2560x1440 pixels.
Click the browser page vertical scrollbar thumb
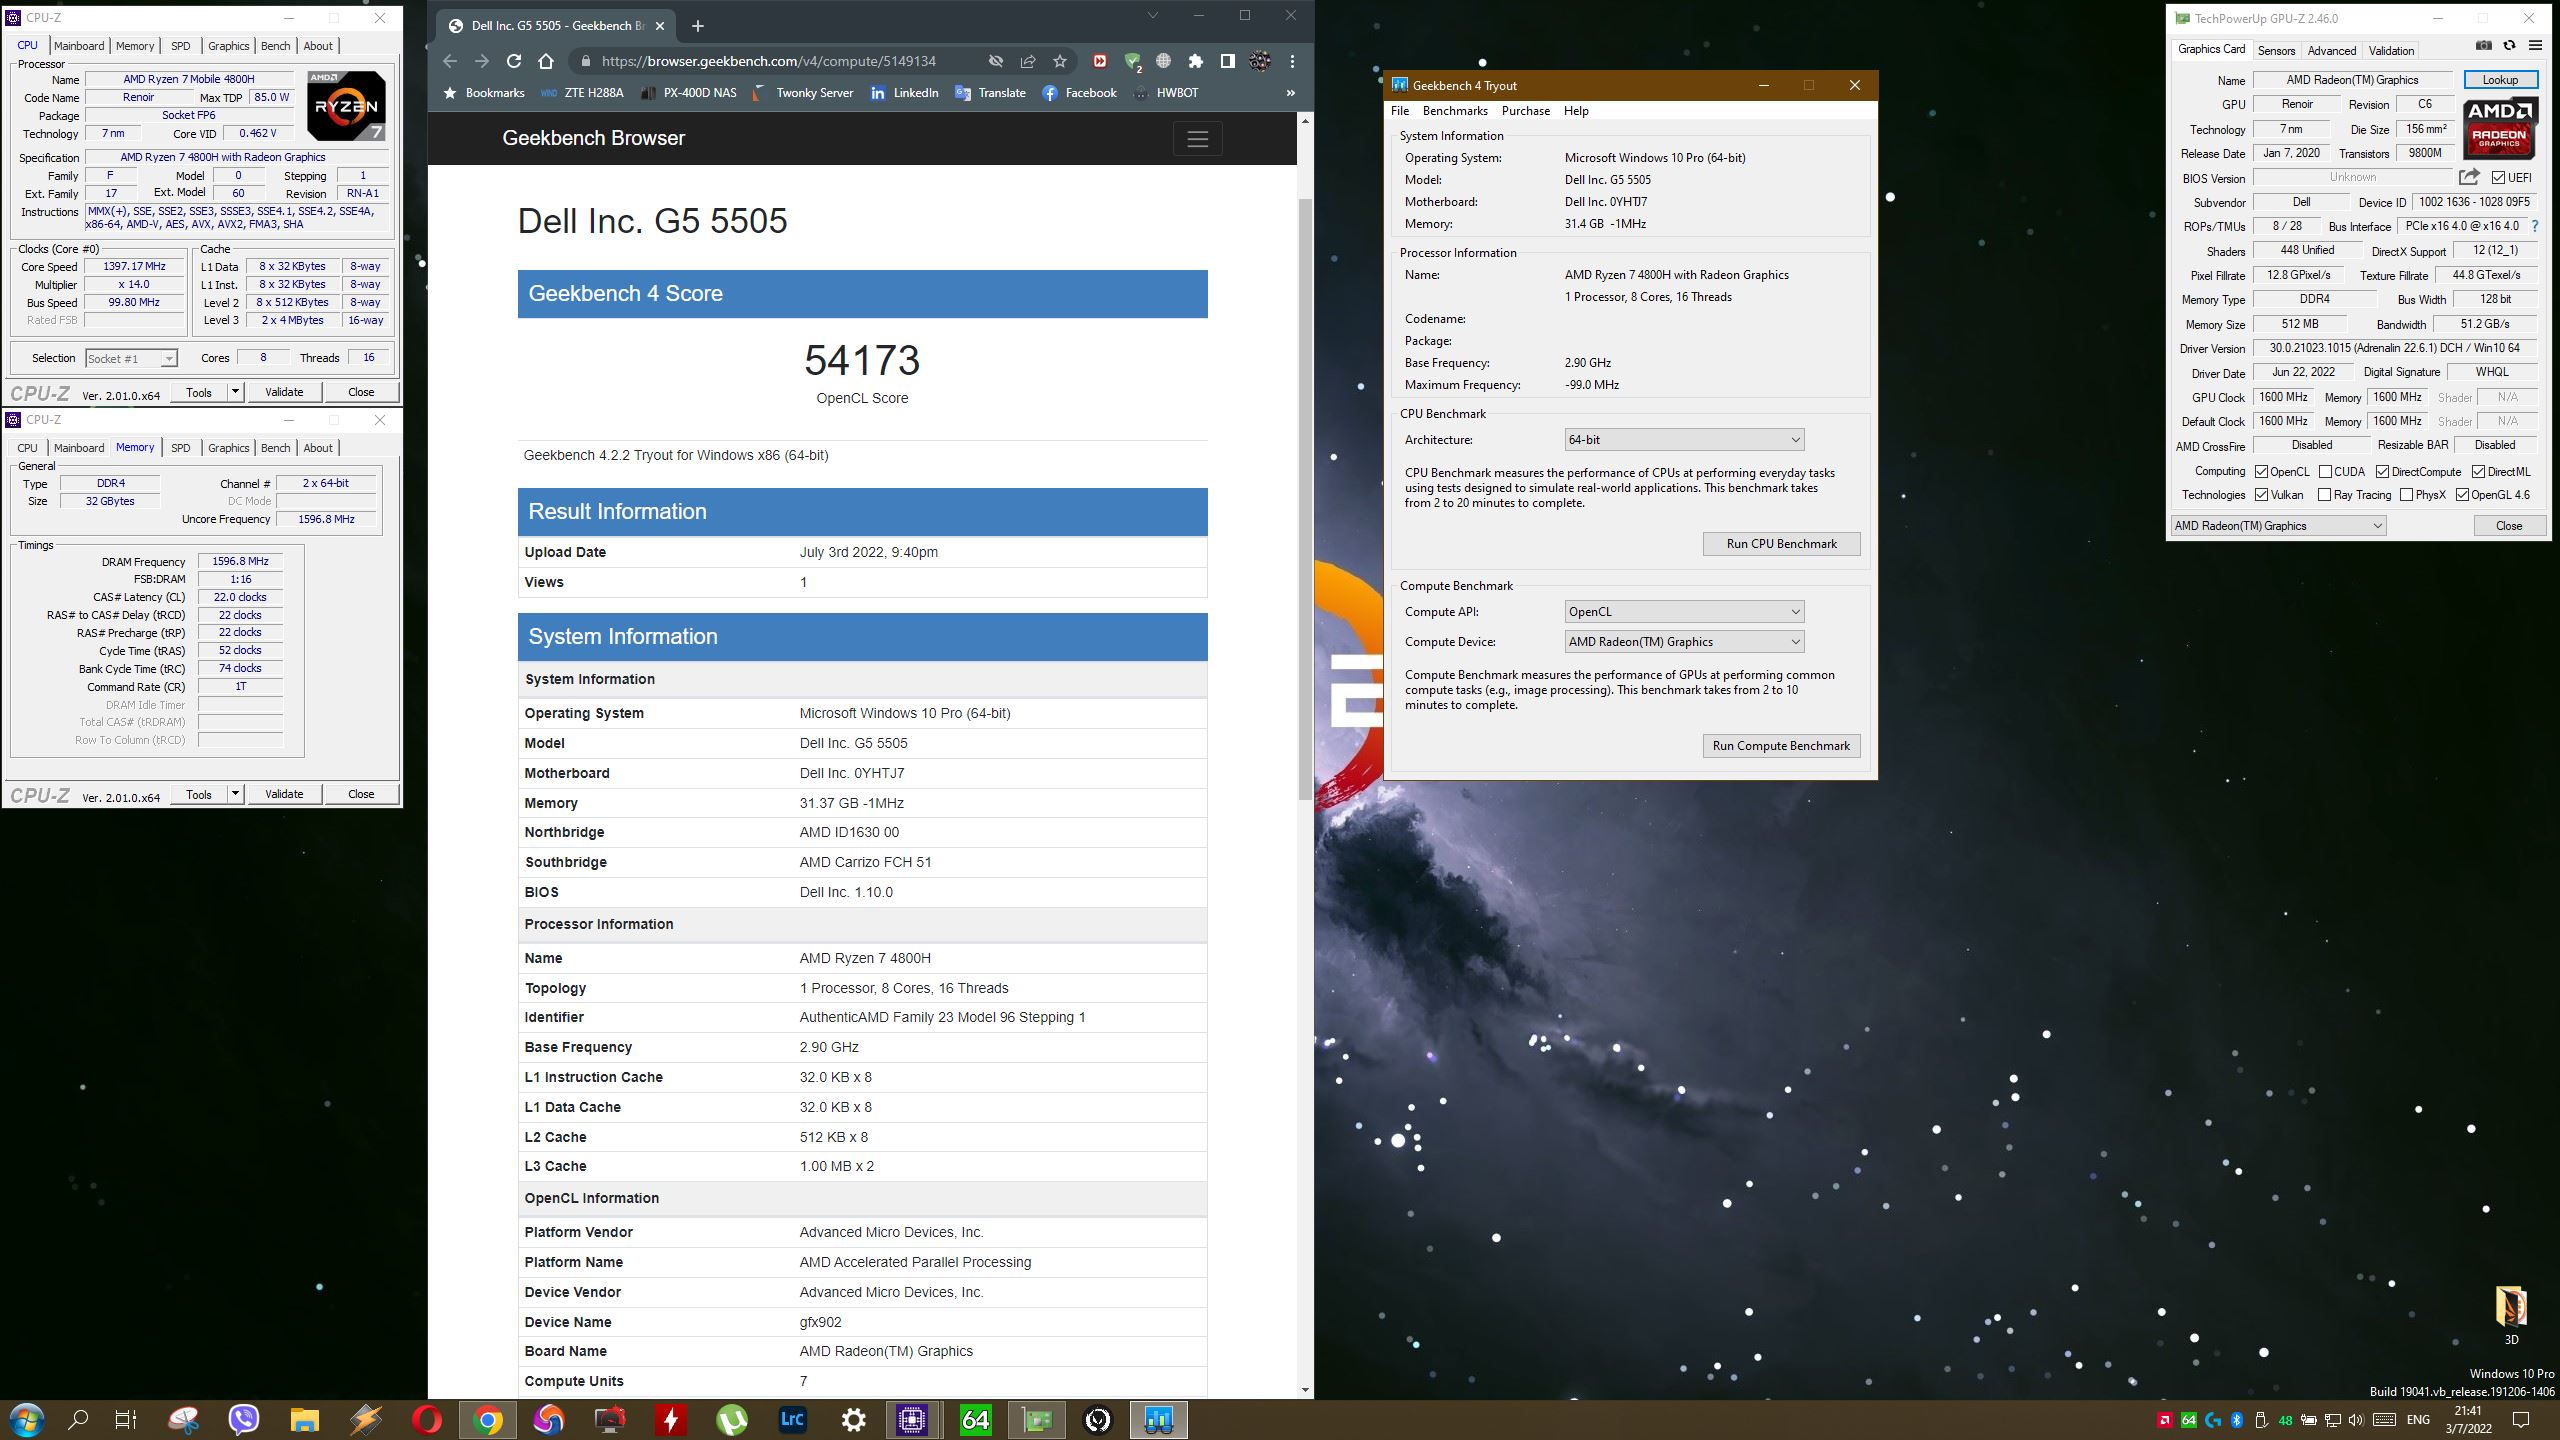point(1305,500)
